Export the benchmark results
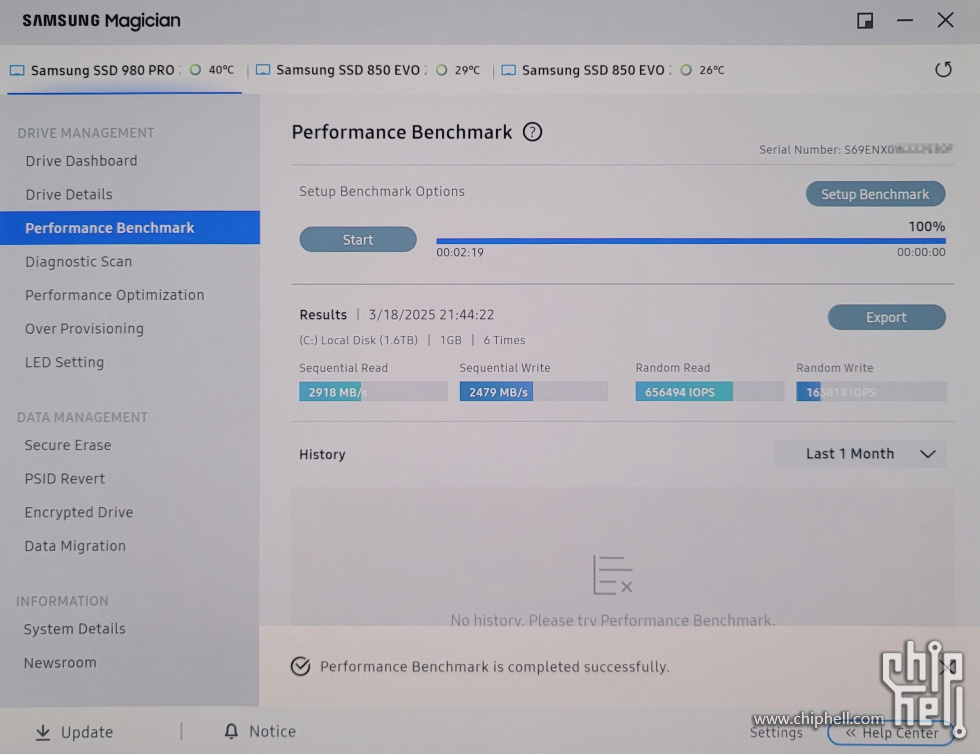The height and width of the screenshot is (754, 980). 886,317
